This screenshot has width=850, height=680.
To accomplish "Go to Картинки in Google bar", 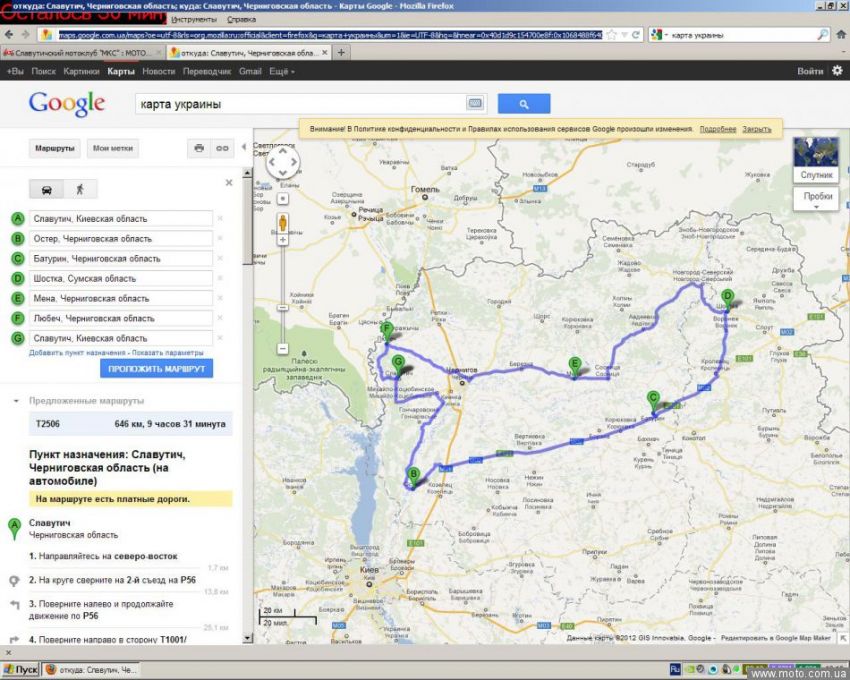I will [81, 71].
